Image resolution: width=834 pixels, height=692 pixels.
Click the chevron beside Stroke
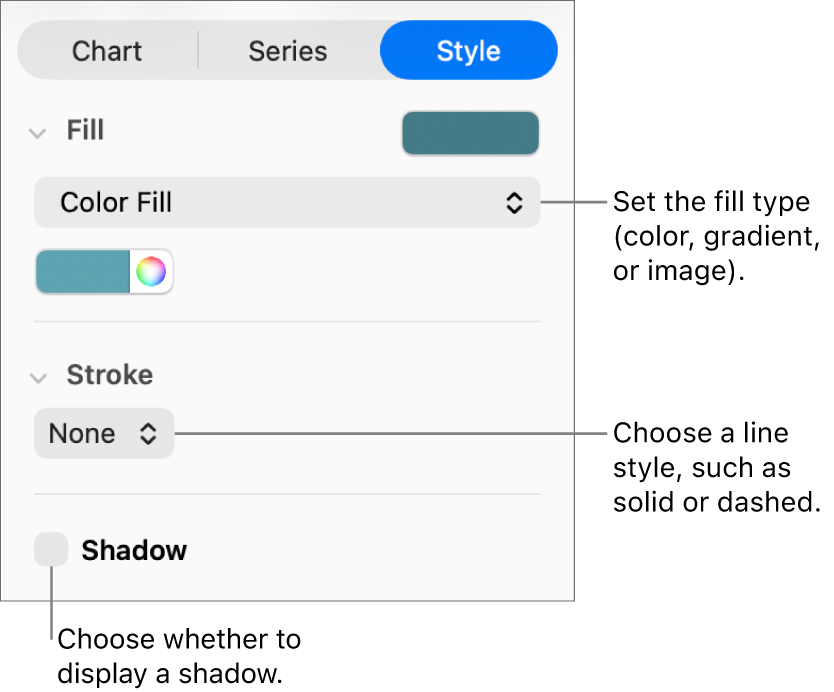37,378
